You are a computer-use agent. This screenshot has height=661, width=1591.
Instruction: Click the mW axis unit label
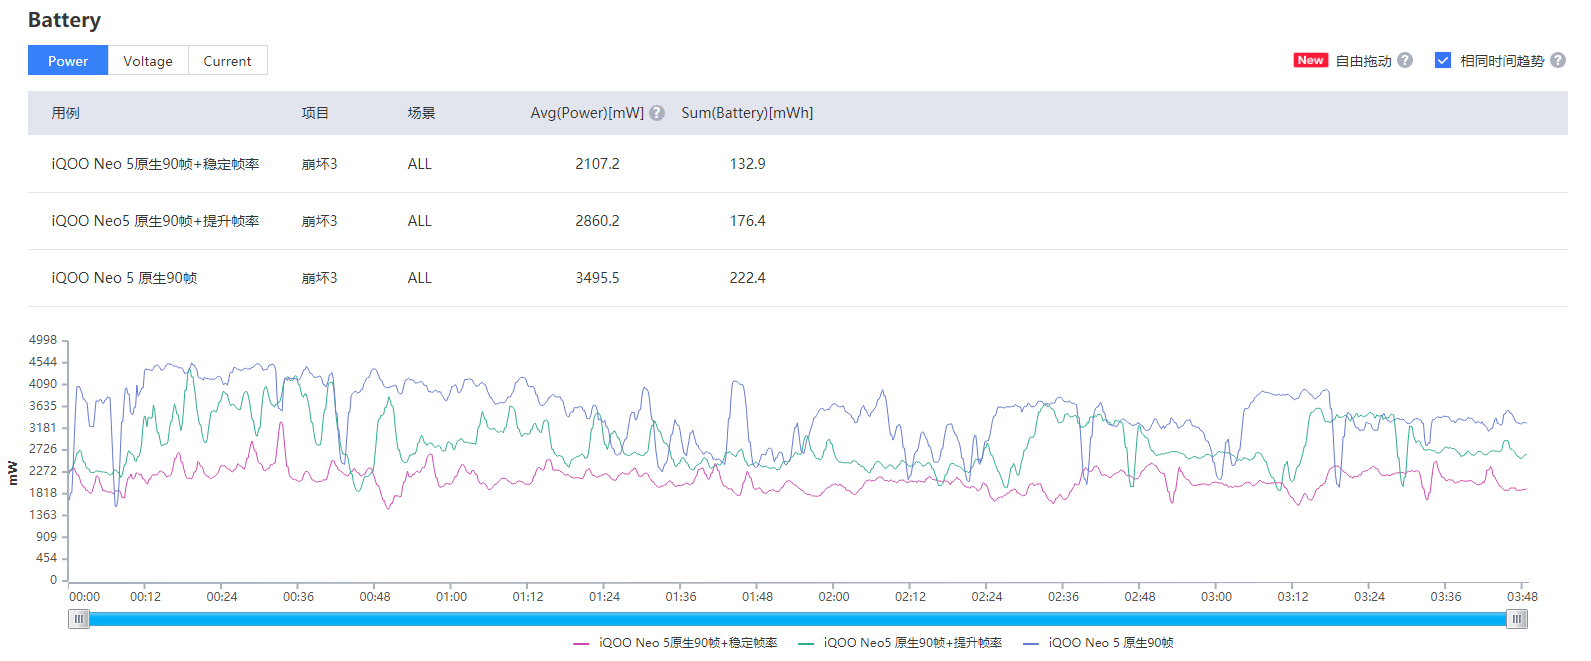click(x=13, y=472)
